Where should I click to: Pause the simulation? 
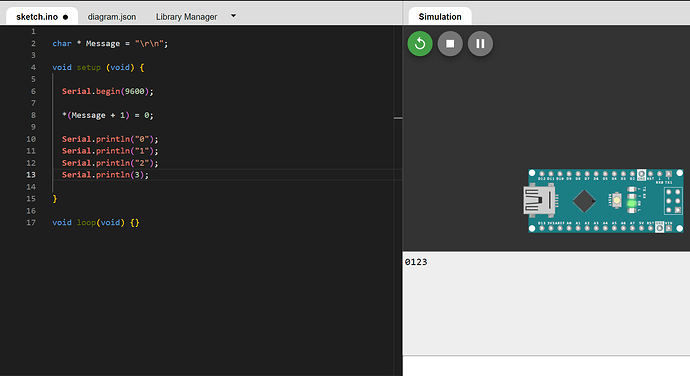480,44
